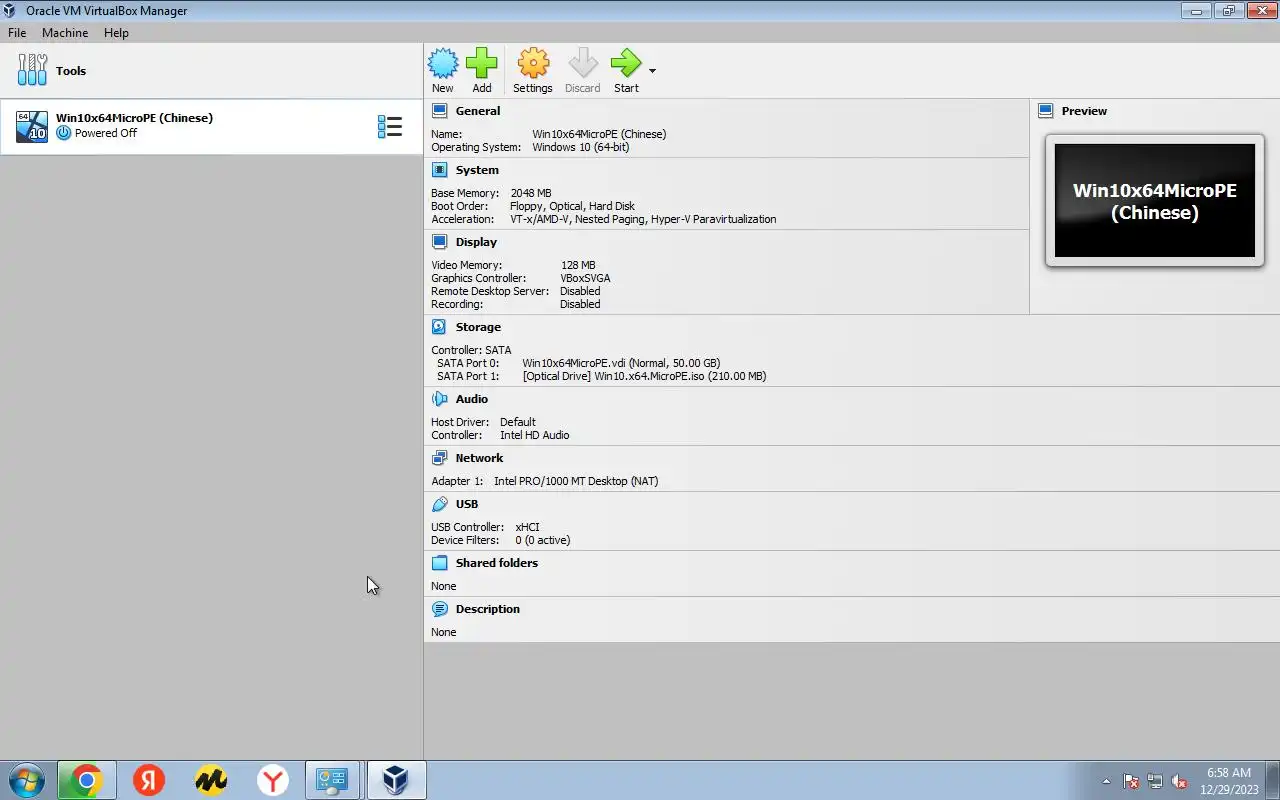This screenshot has height=800, width=1280.
Task: Click the Windows 10 64-bit OS icon
Action: coord(32,126)
